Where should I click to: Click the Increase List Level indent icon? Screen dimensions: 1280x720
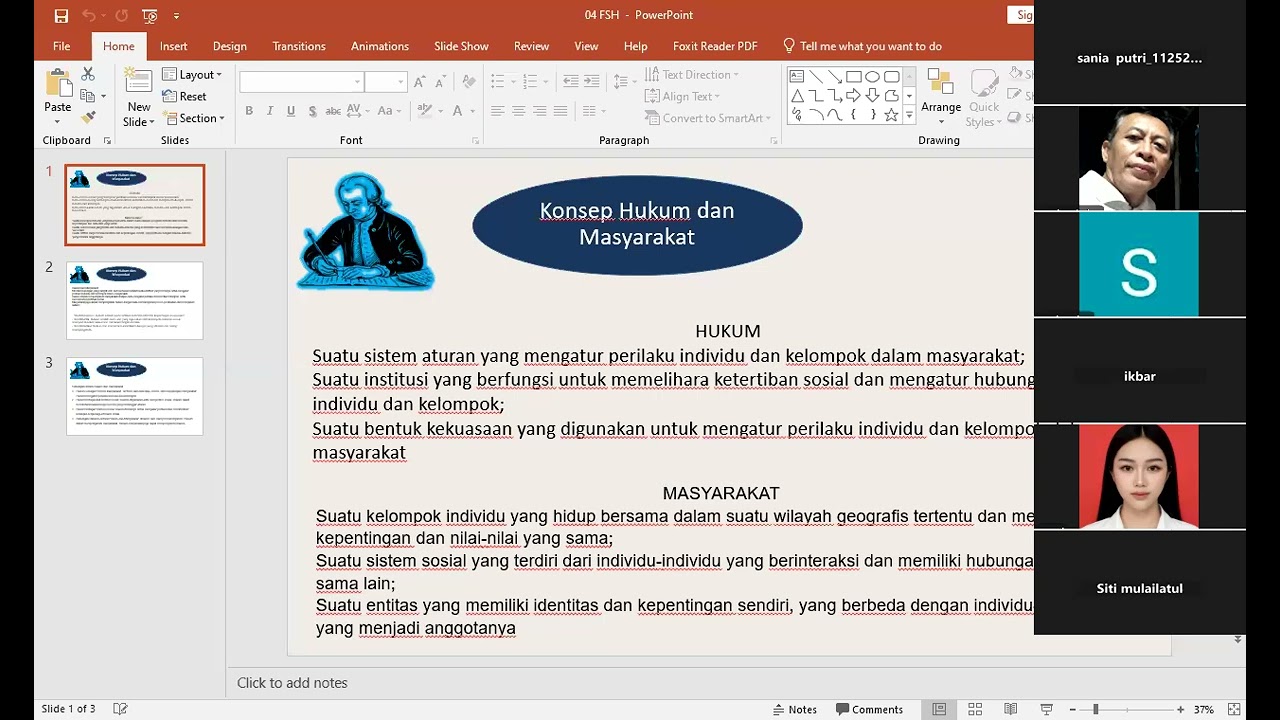pyautogui.click(x=591, y=82)
